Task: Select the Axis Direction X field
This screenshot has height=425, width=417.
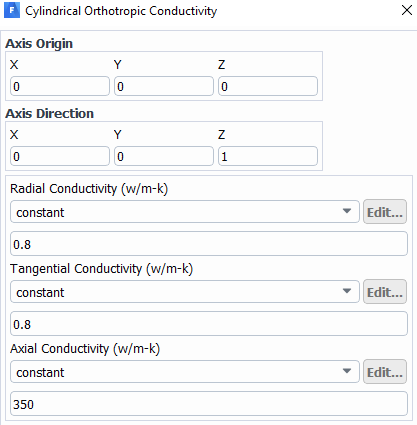Action: pyautogui.click(x=60, y=156)
